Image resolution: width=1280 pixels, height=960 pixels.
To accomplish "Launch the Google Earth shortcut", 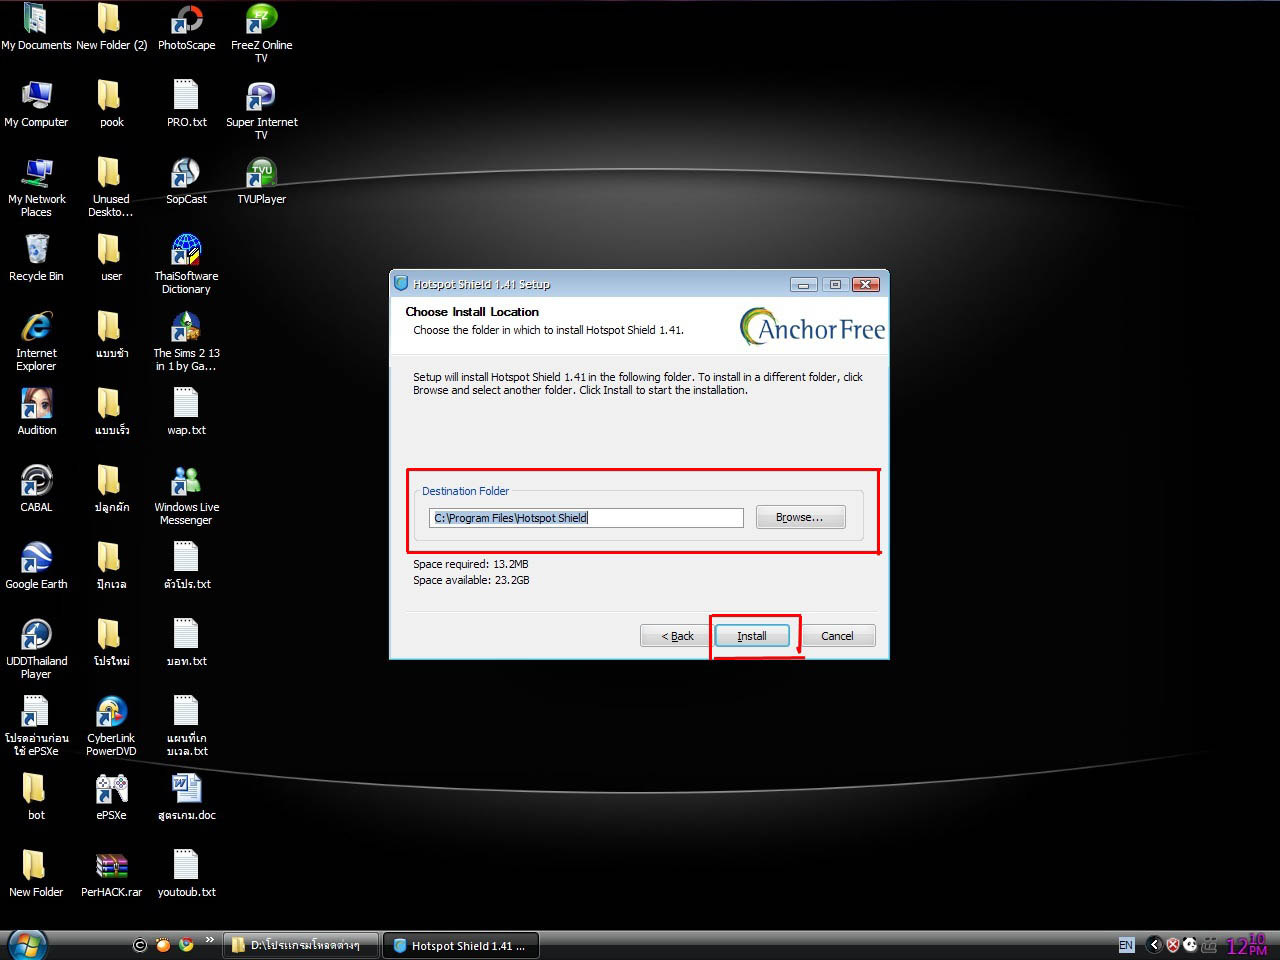I will tap(36, 566).
